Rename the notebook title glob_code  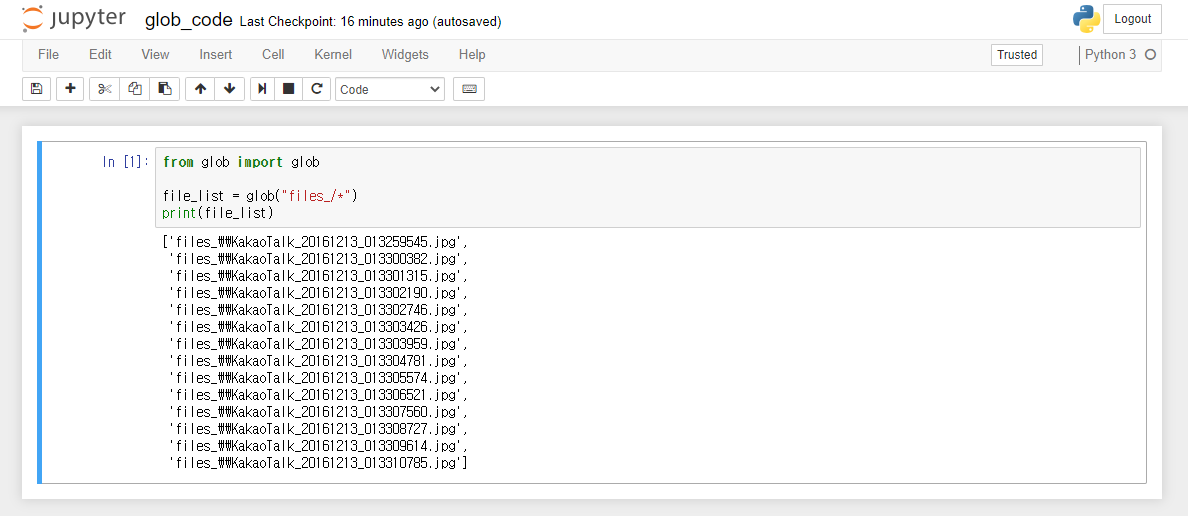(x=189, y=20)
